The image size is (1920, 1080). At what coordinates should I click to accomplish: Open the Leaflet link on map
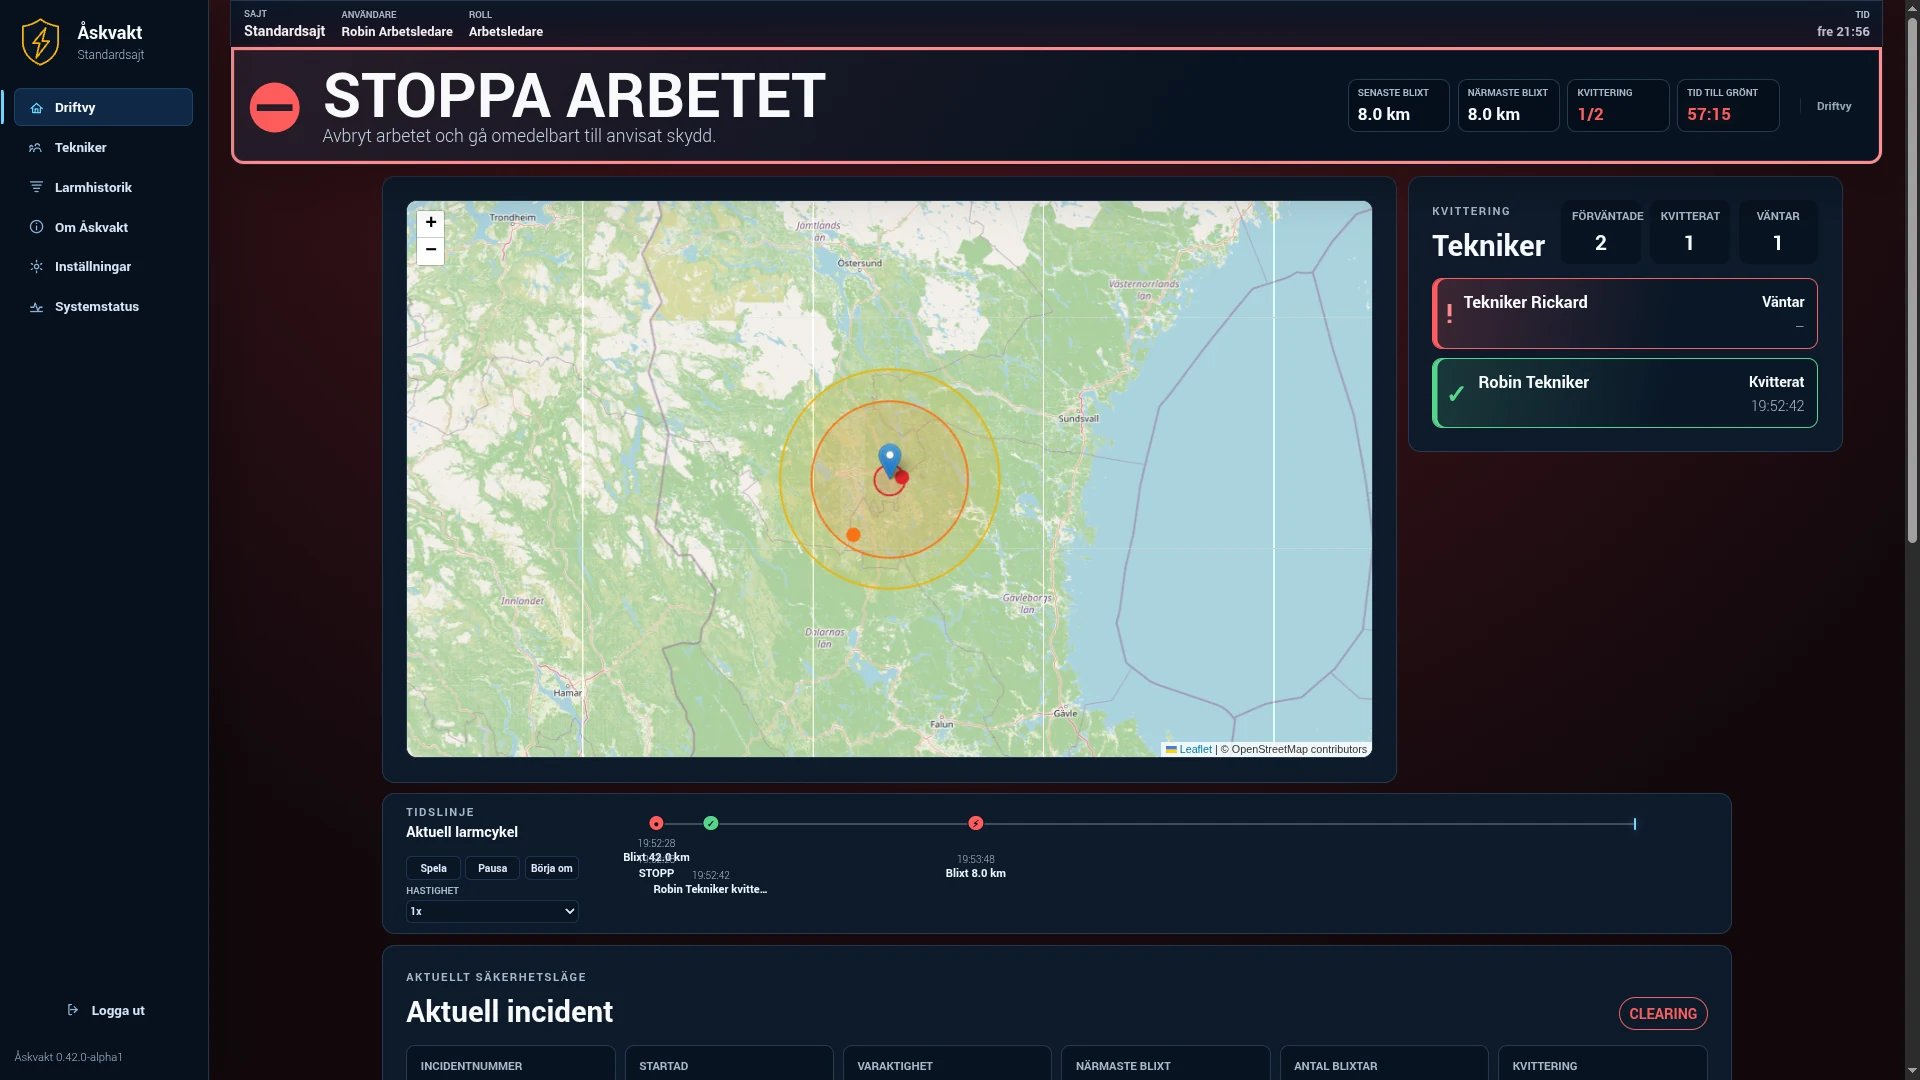click(1195, 749)
